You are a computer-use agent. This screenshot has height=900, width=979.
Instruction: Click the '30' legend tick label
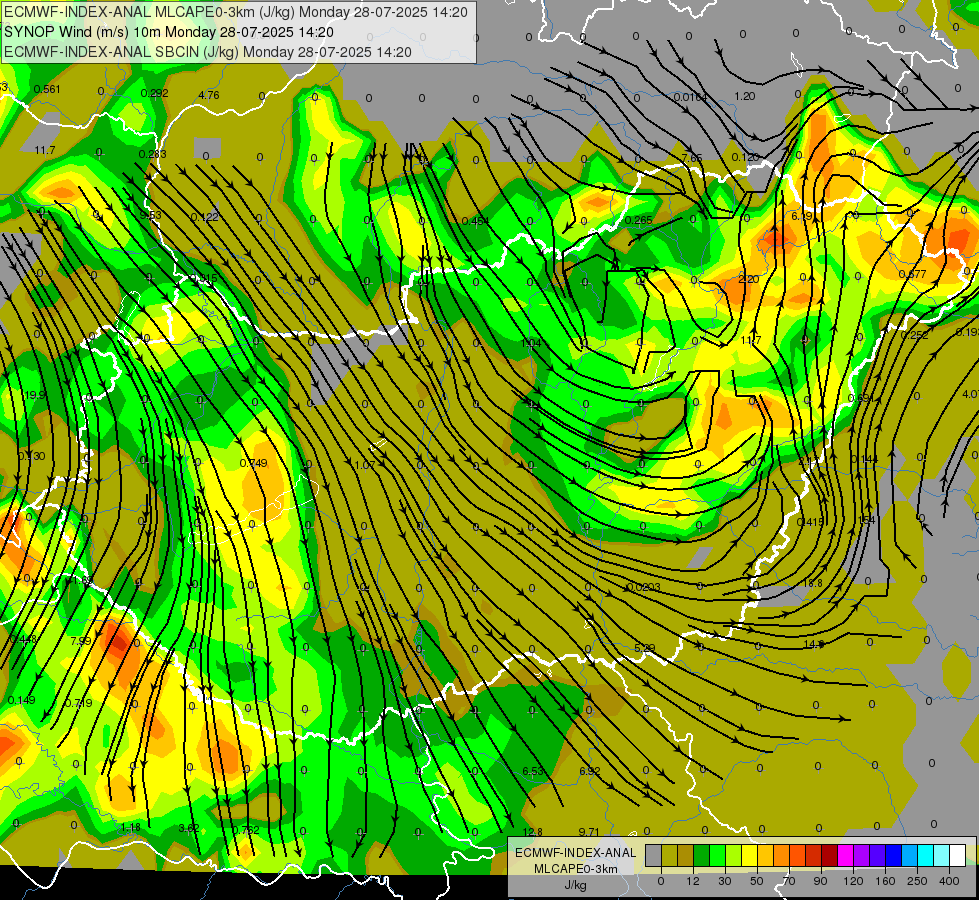tap(725, 881)
